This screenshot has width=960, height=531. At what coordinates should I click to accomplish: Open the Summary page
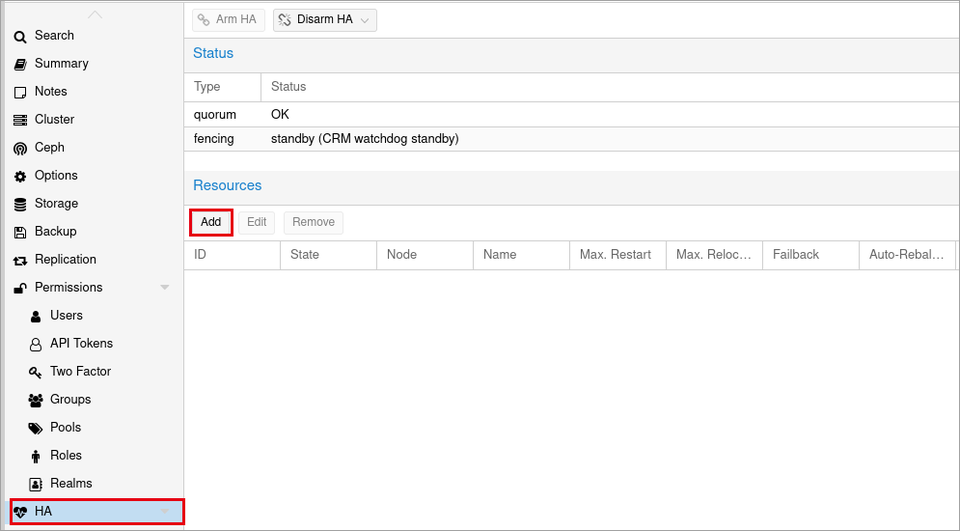(94, 64)
